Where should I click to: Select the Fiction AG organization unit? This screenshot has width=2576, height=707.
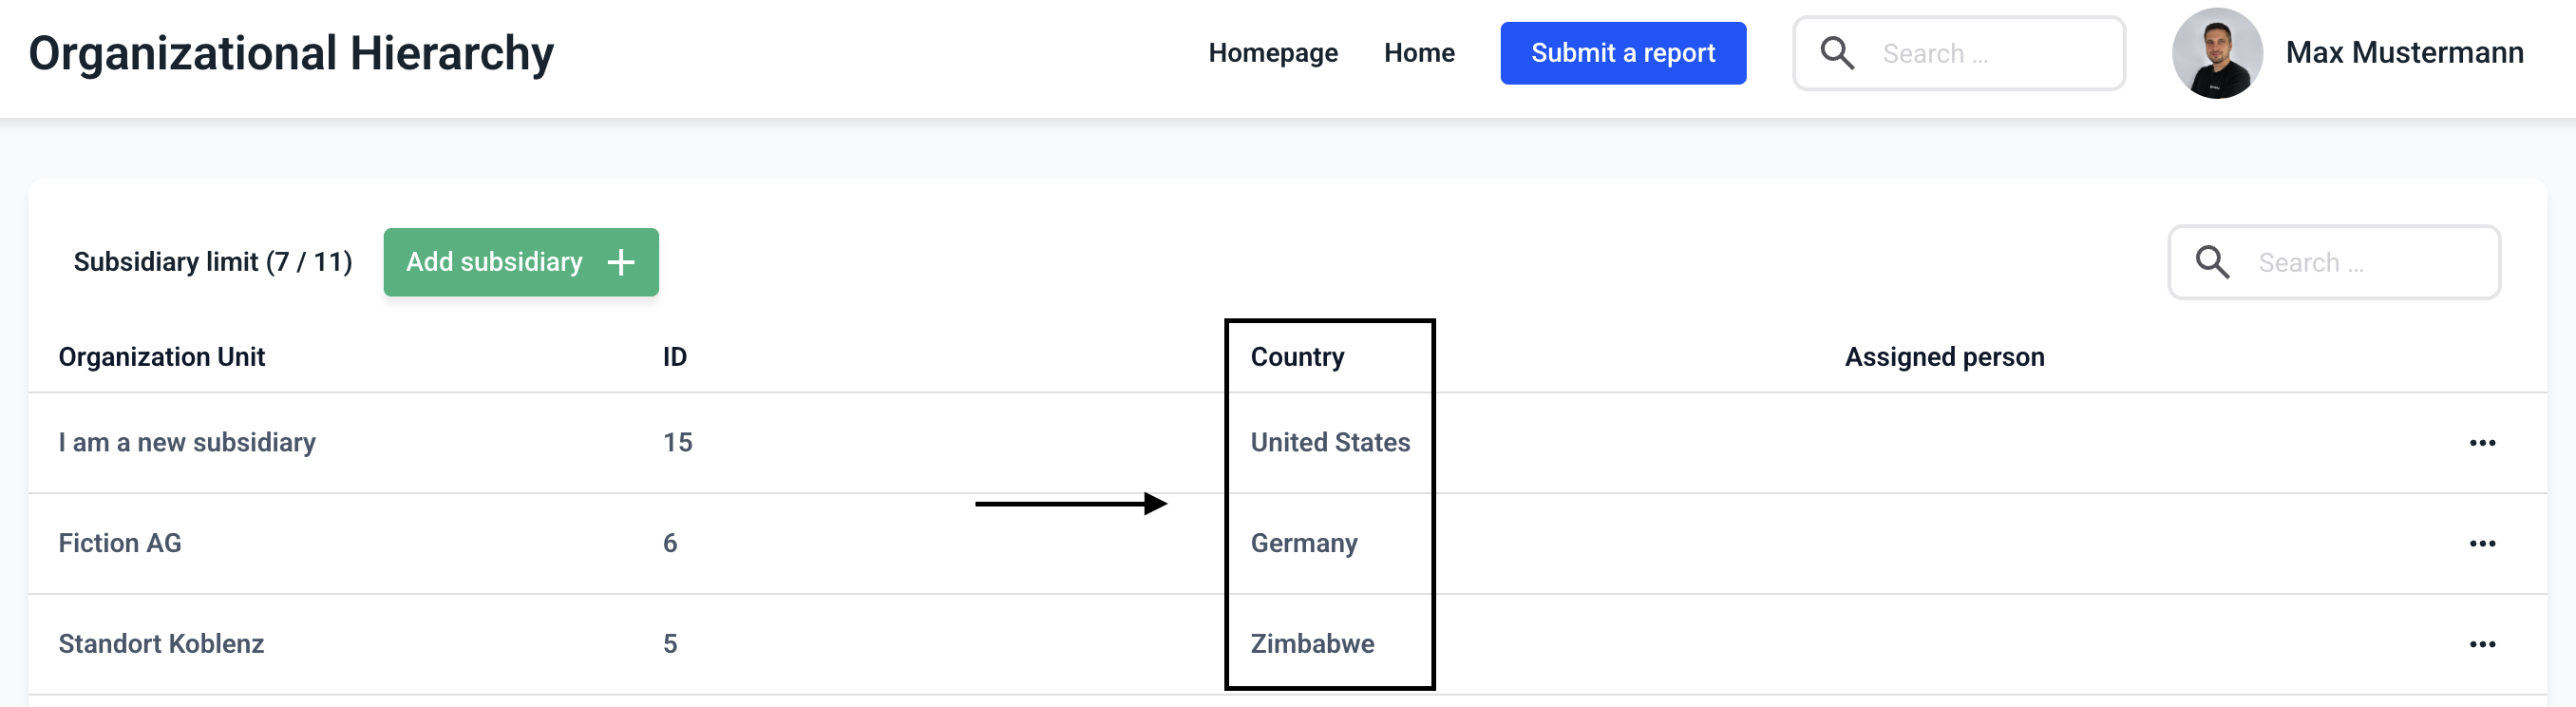(120, 544)
